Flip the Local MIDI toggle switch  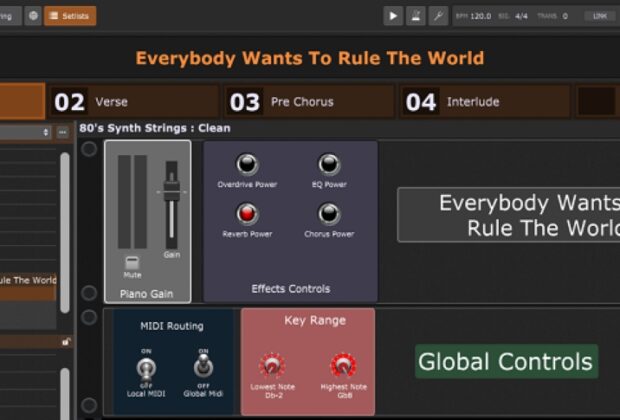[146, 368]
